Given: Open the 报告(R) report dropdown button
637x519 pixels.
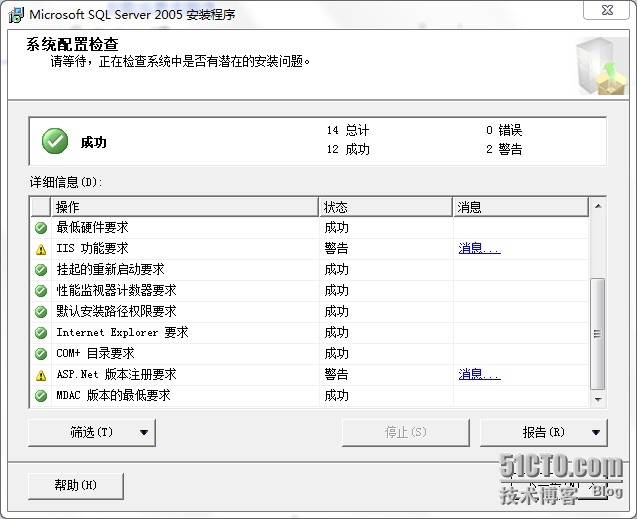Looking at the screenshot, I should pos(544,432).
